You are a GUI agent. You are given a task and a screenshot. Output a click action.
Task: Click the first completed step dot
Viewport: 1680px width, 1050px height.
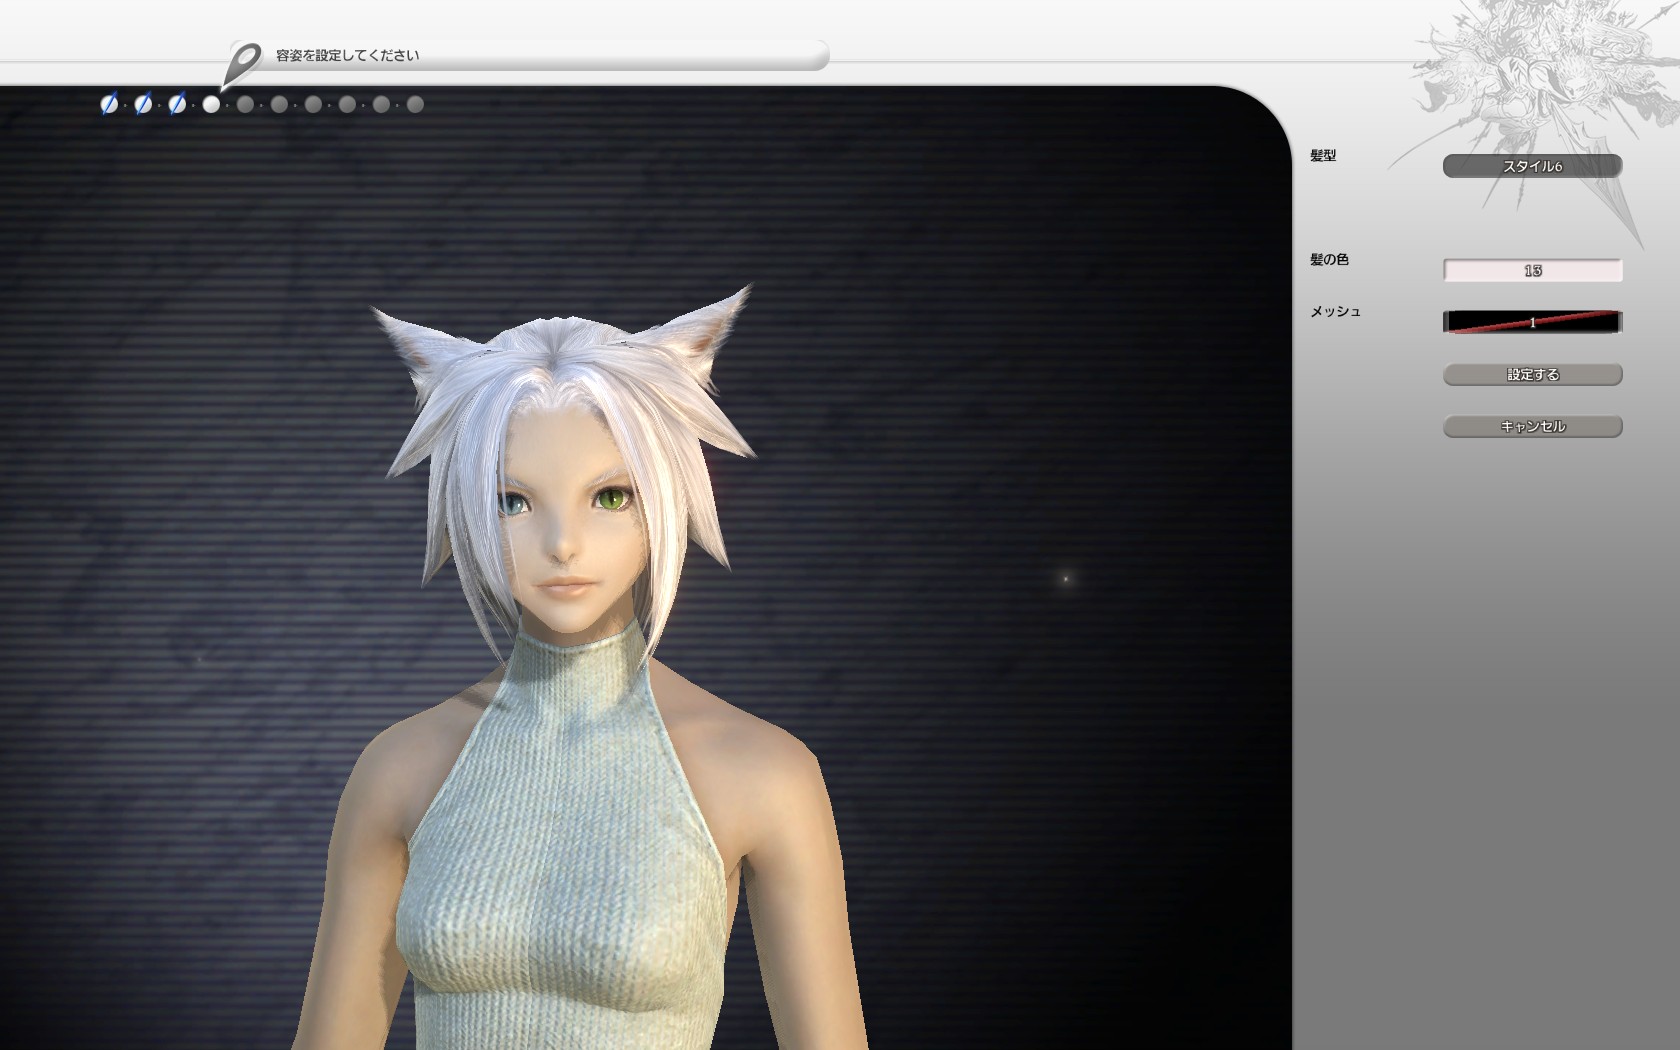coord(109,104)
